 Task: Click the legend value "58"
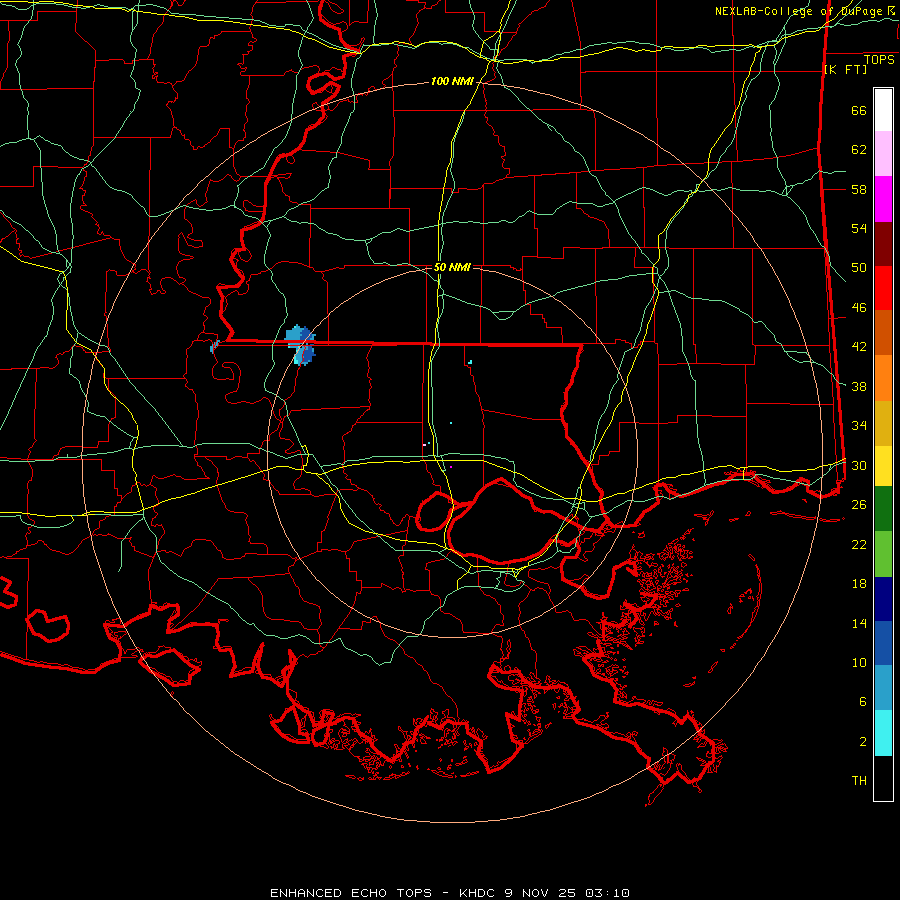859,189
